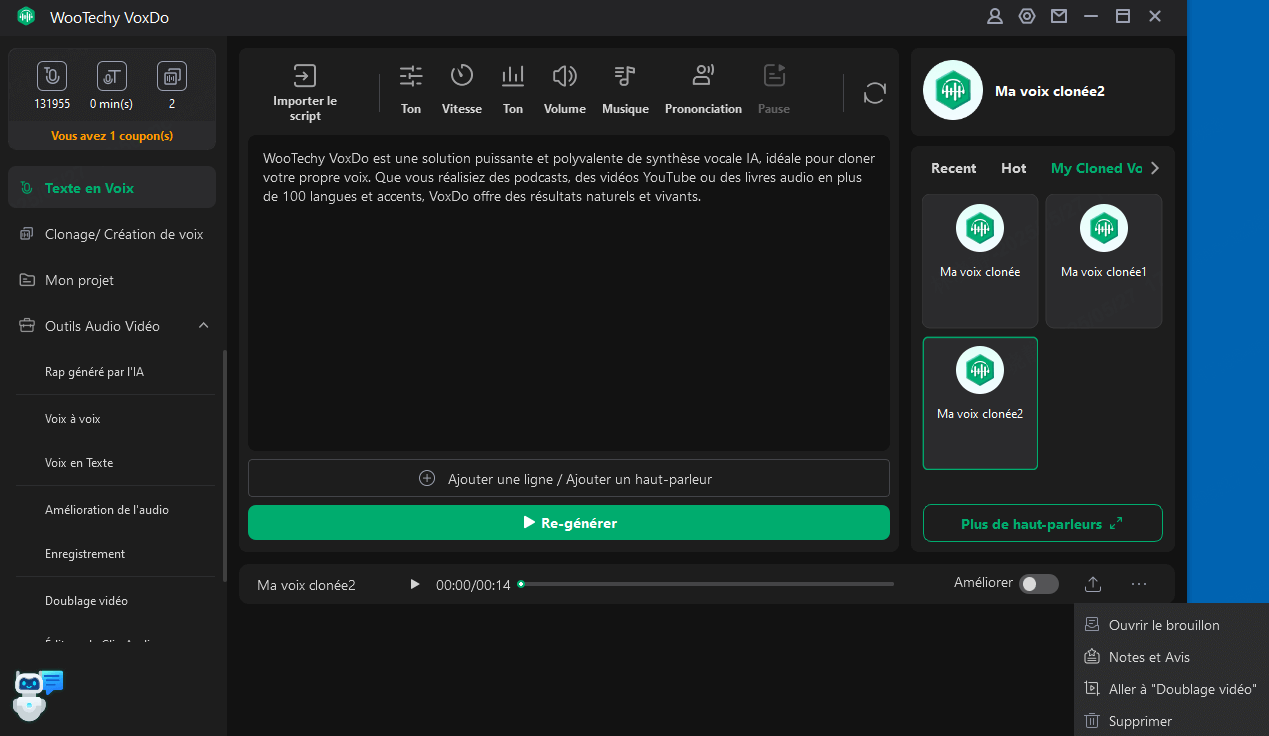
Task: Collapse the Outils Audio Vidéo section
Action: click(204, 326)
